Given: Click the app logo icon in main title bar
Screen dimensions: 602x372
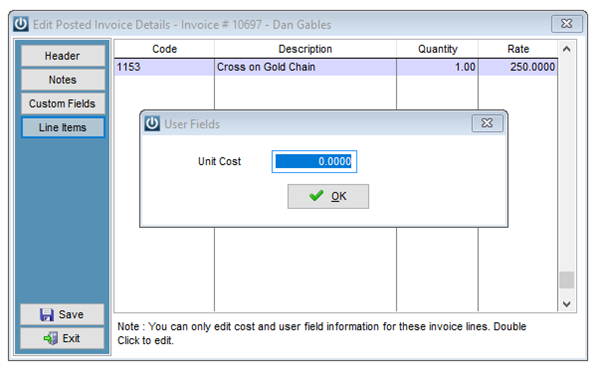Looking at the screenshot, I should tap(21, 24).
